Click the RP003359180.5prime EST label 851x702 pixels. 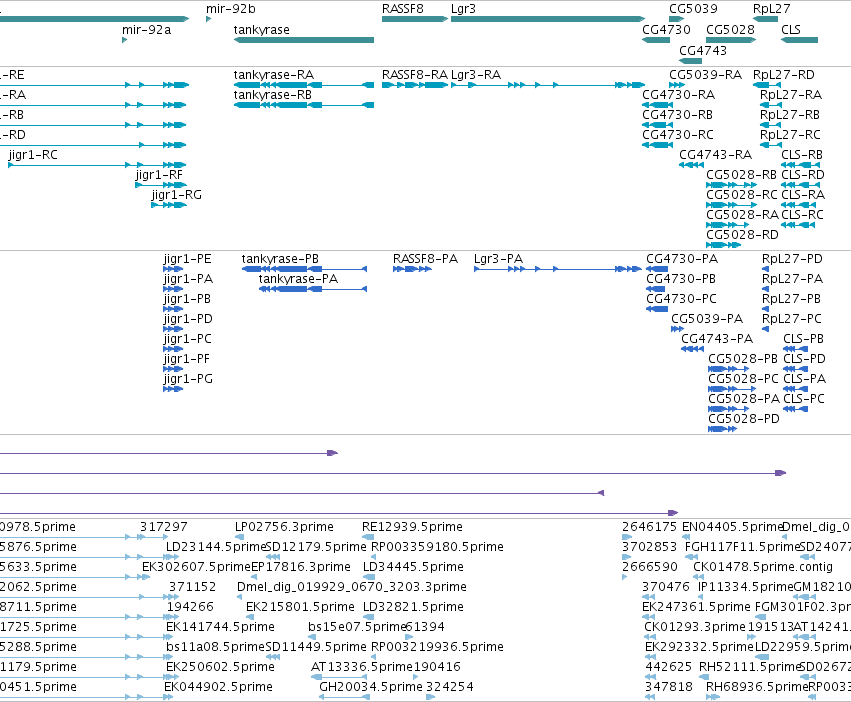click(x=437, y=546)
